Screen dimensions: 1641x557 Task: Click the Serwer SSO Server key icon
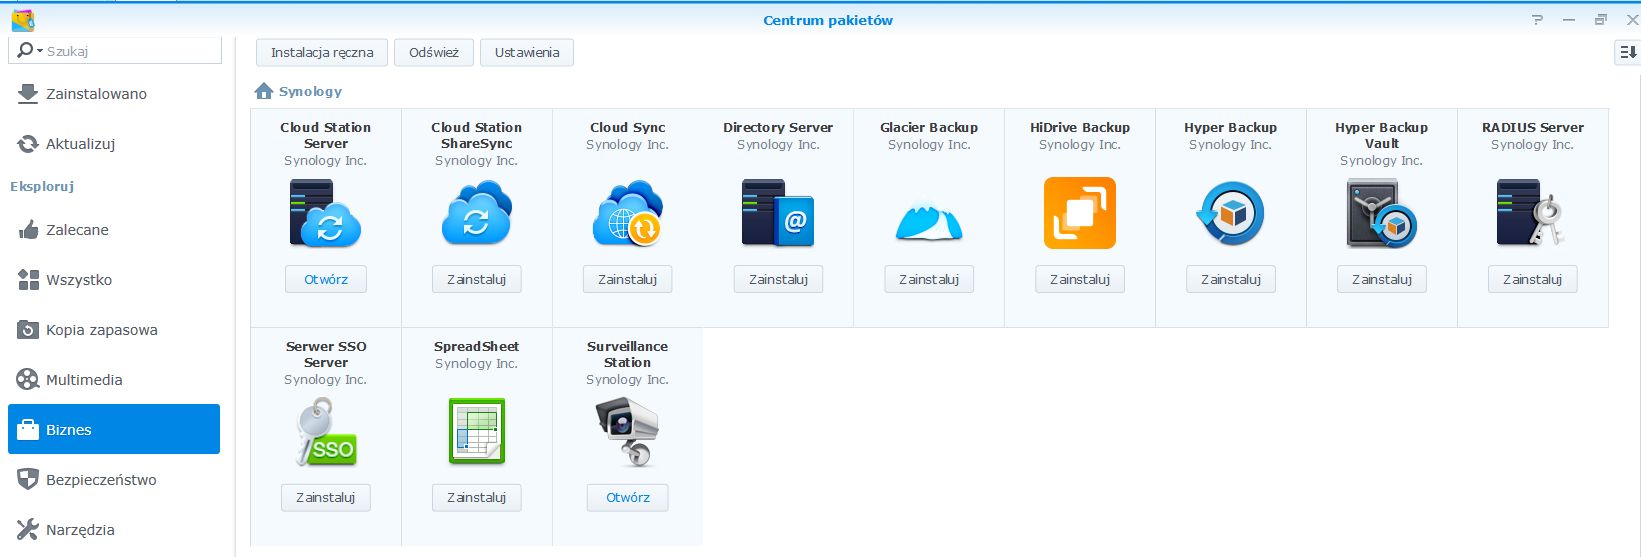pyautogui.click(x=325, y=432)
